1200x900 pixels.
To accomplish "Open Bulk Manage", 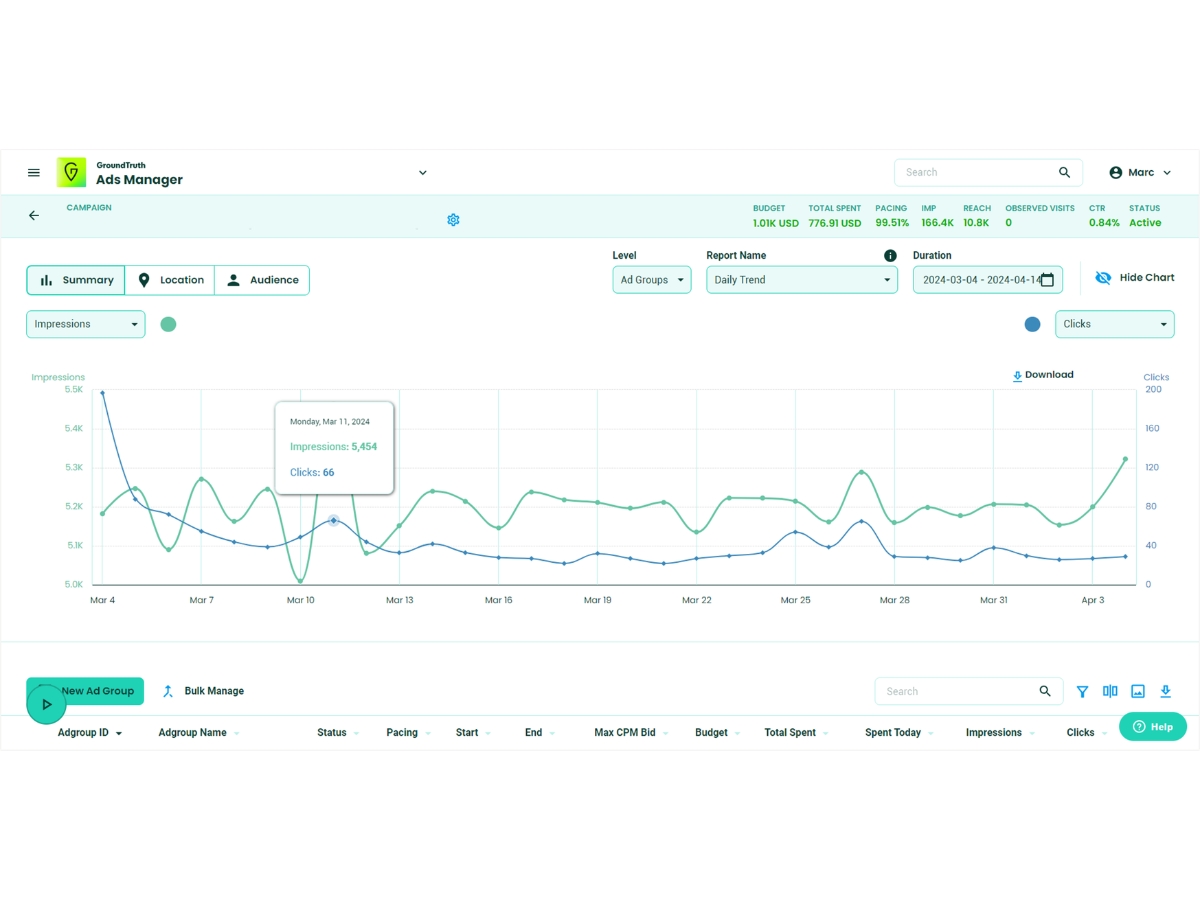I will (203, 691).
